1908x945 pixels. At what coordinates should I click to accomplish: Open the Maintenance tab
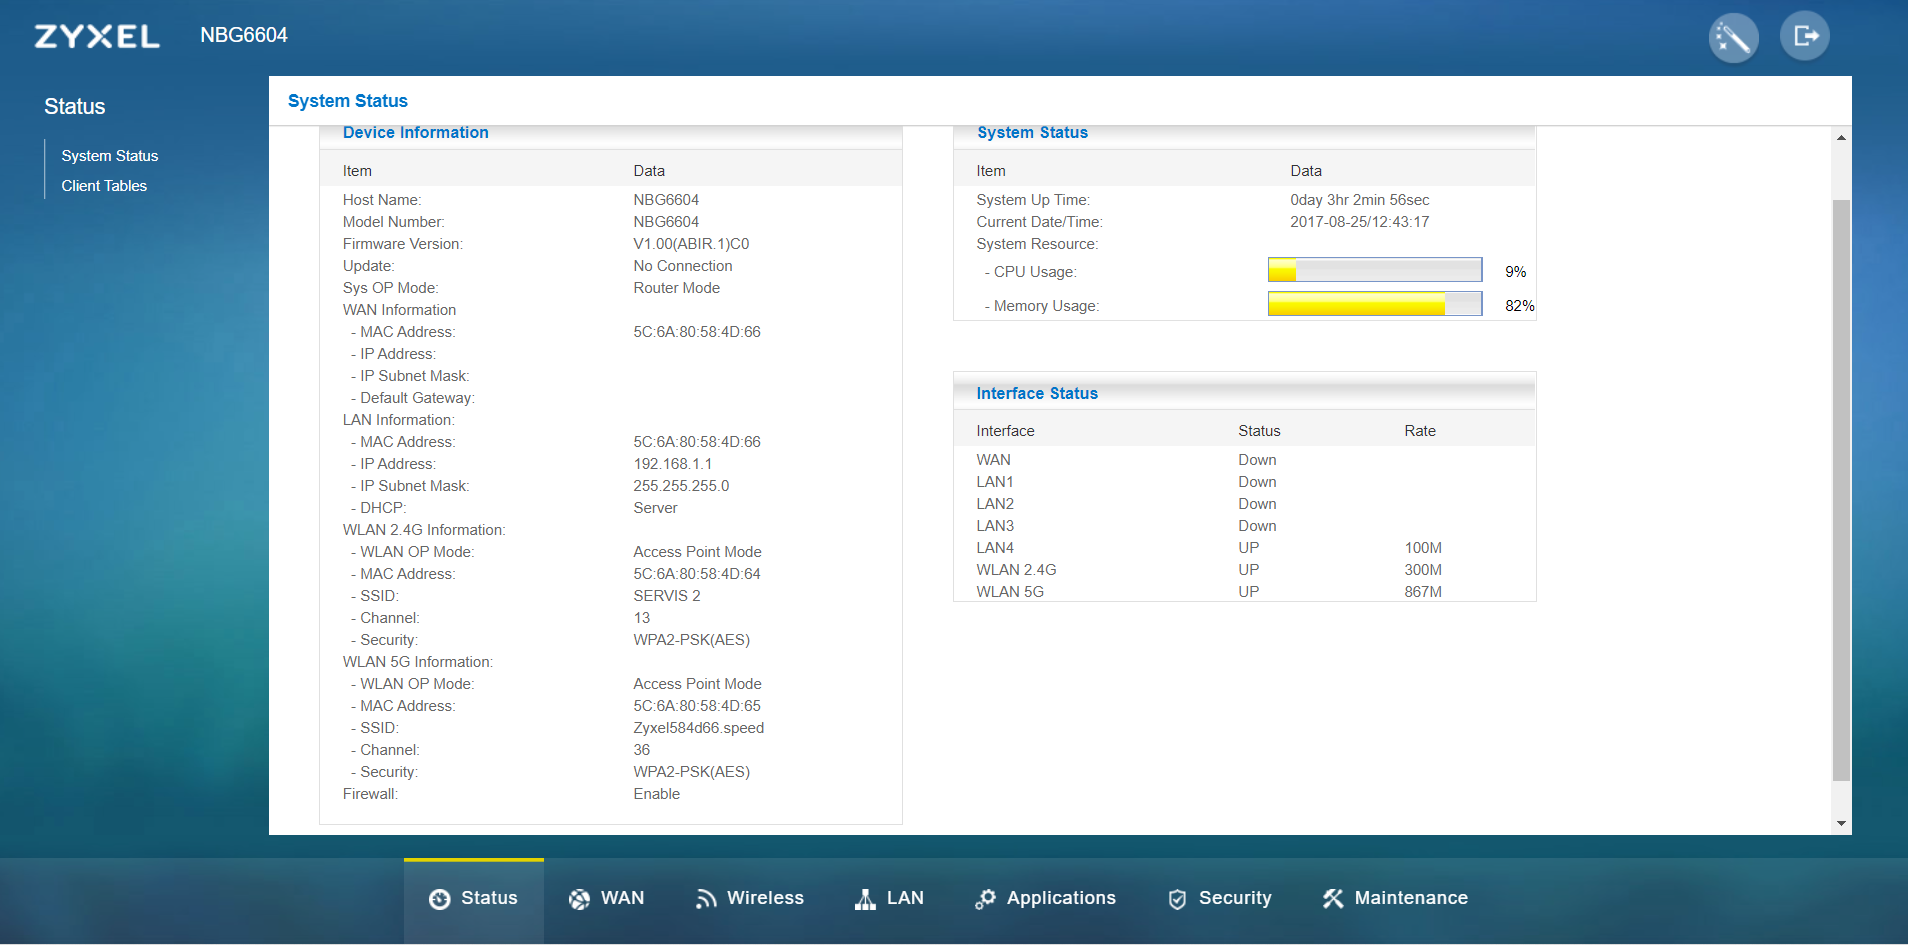click(x=1395, y=901)
